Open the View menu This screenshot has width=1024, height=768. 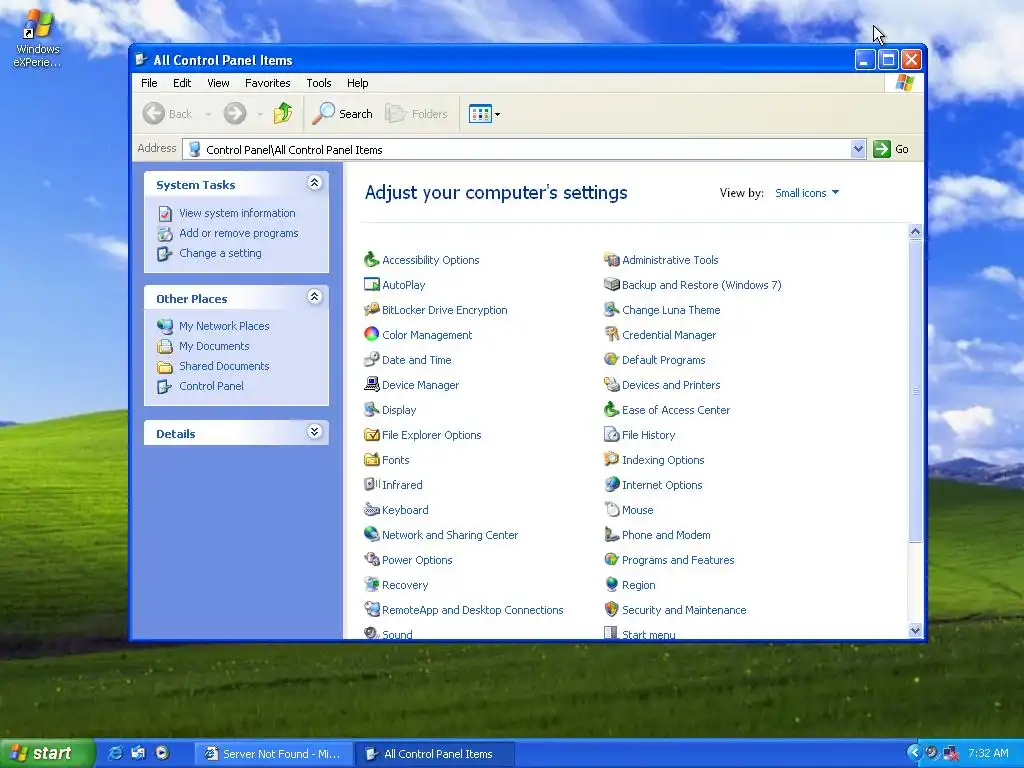pos(218,83)
